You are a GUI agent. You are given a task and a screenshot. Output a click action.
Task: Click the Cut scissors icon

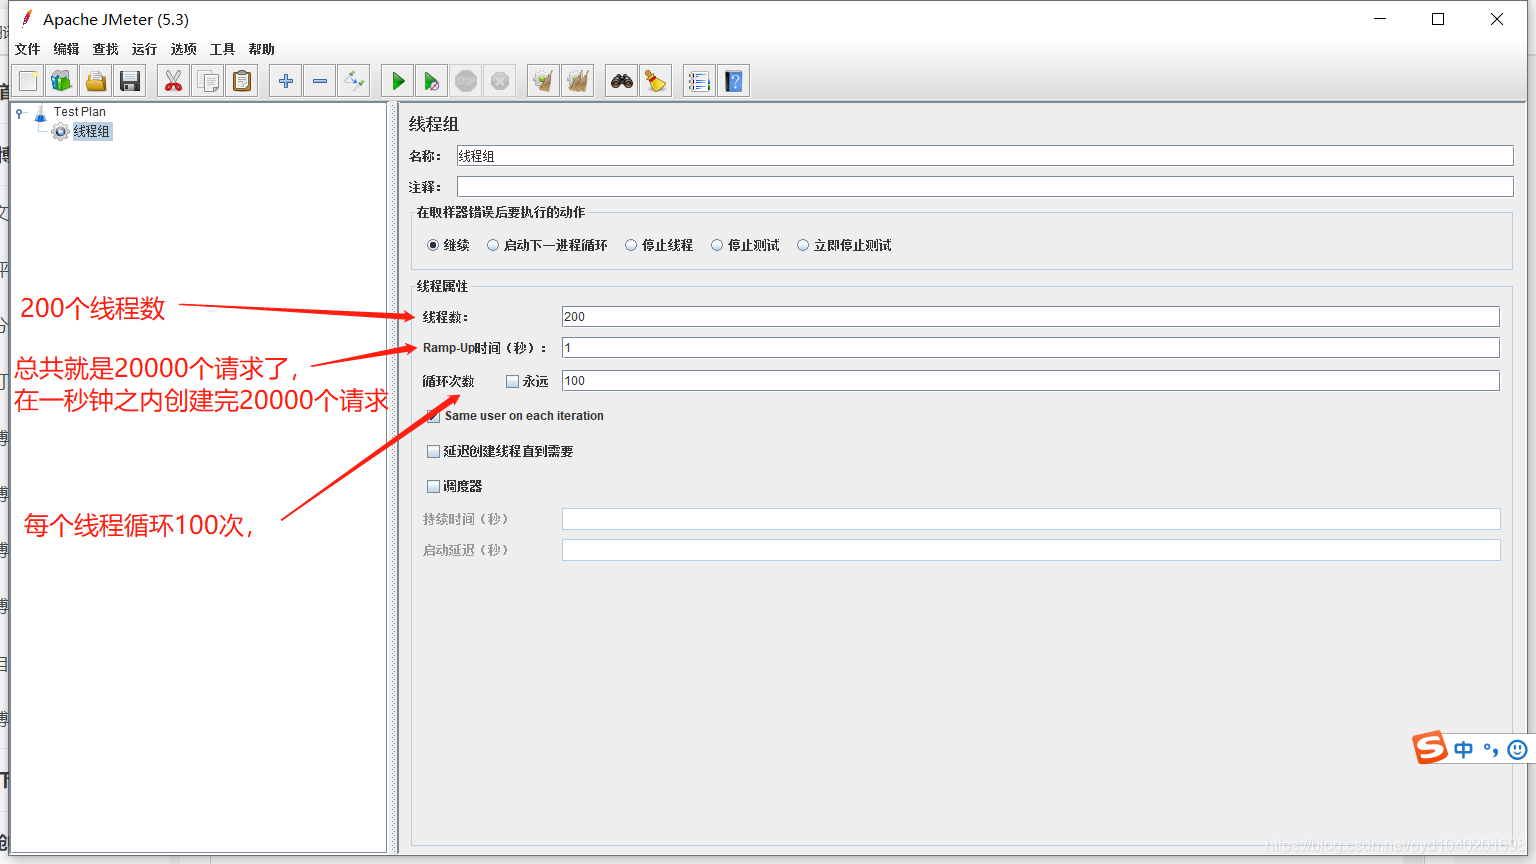[174, 81]
